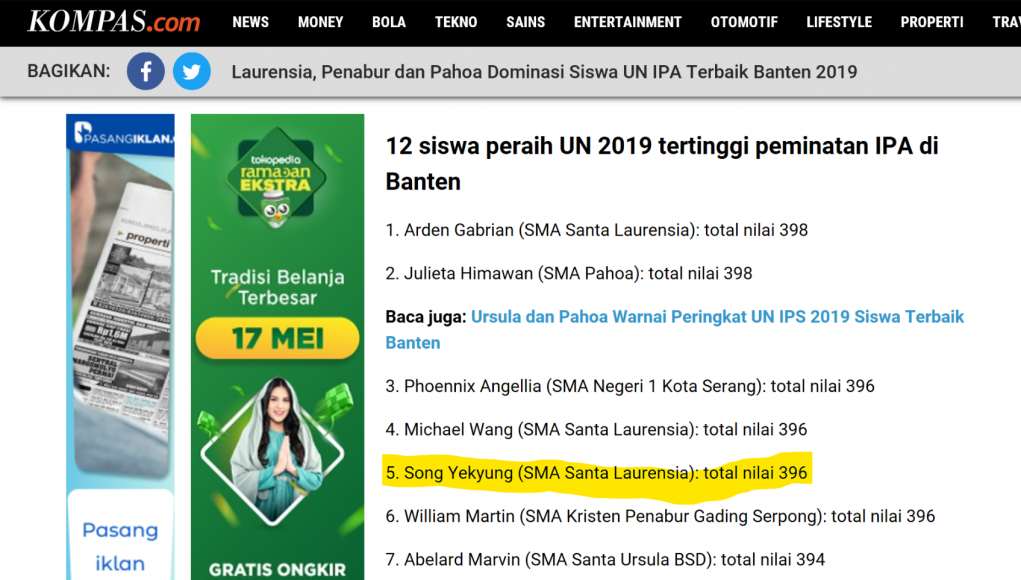Image resolution: width=1021 pixels, height=580 pixels.
Task: Click the Twitter share icon
Action: point(192,72)
